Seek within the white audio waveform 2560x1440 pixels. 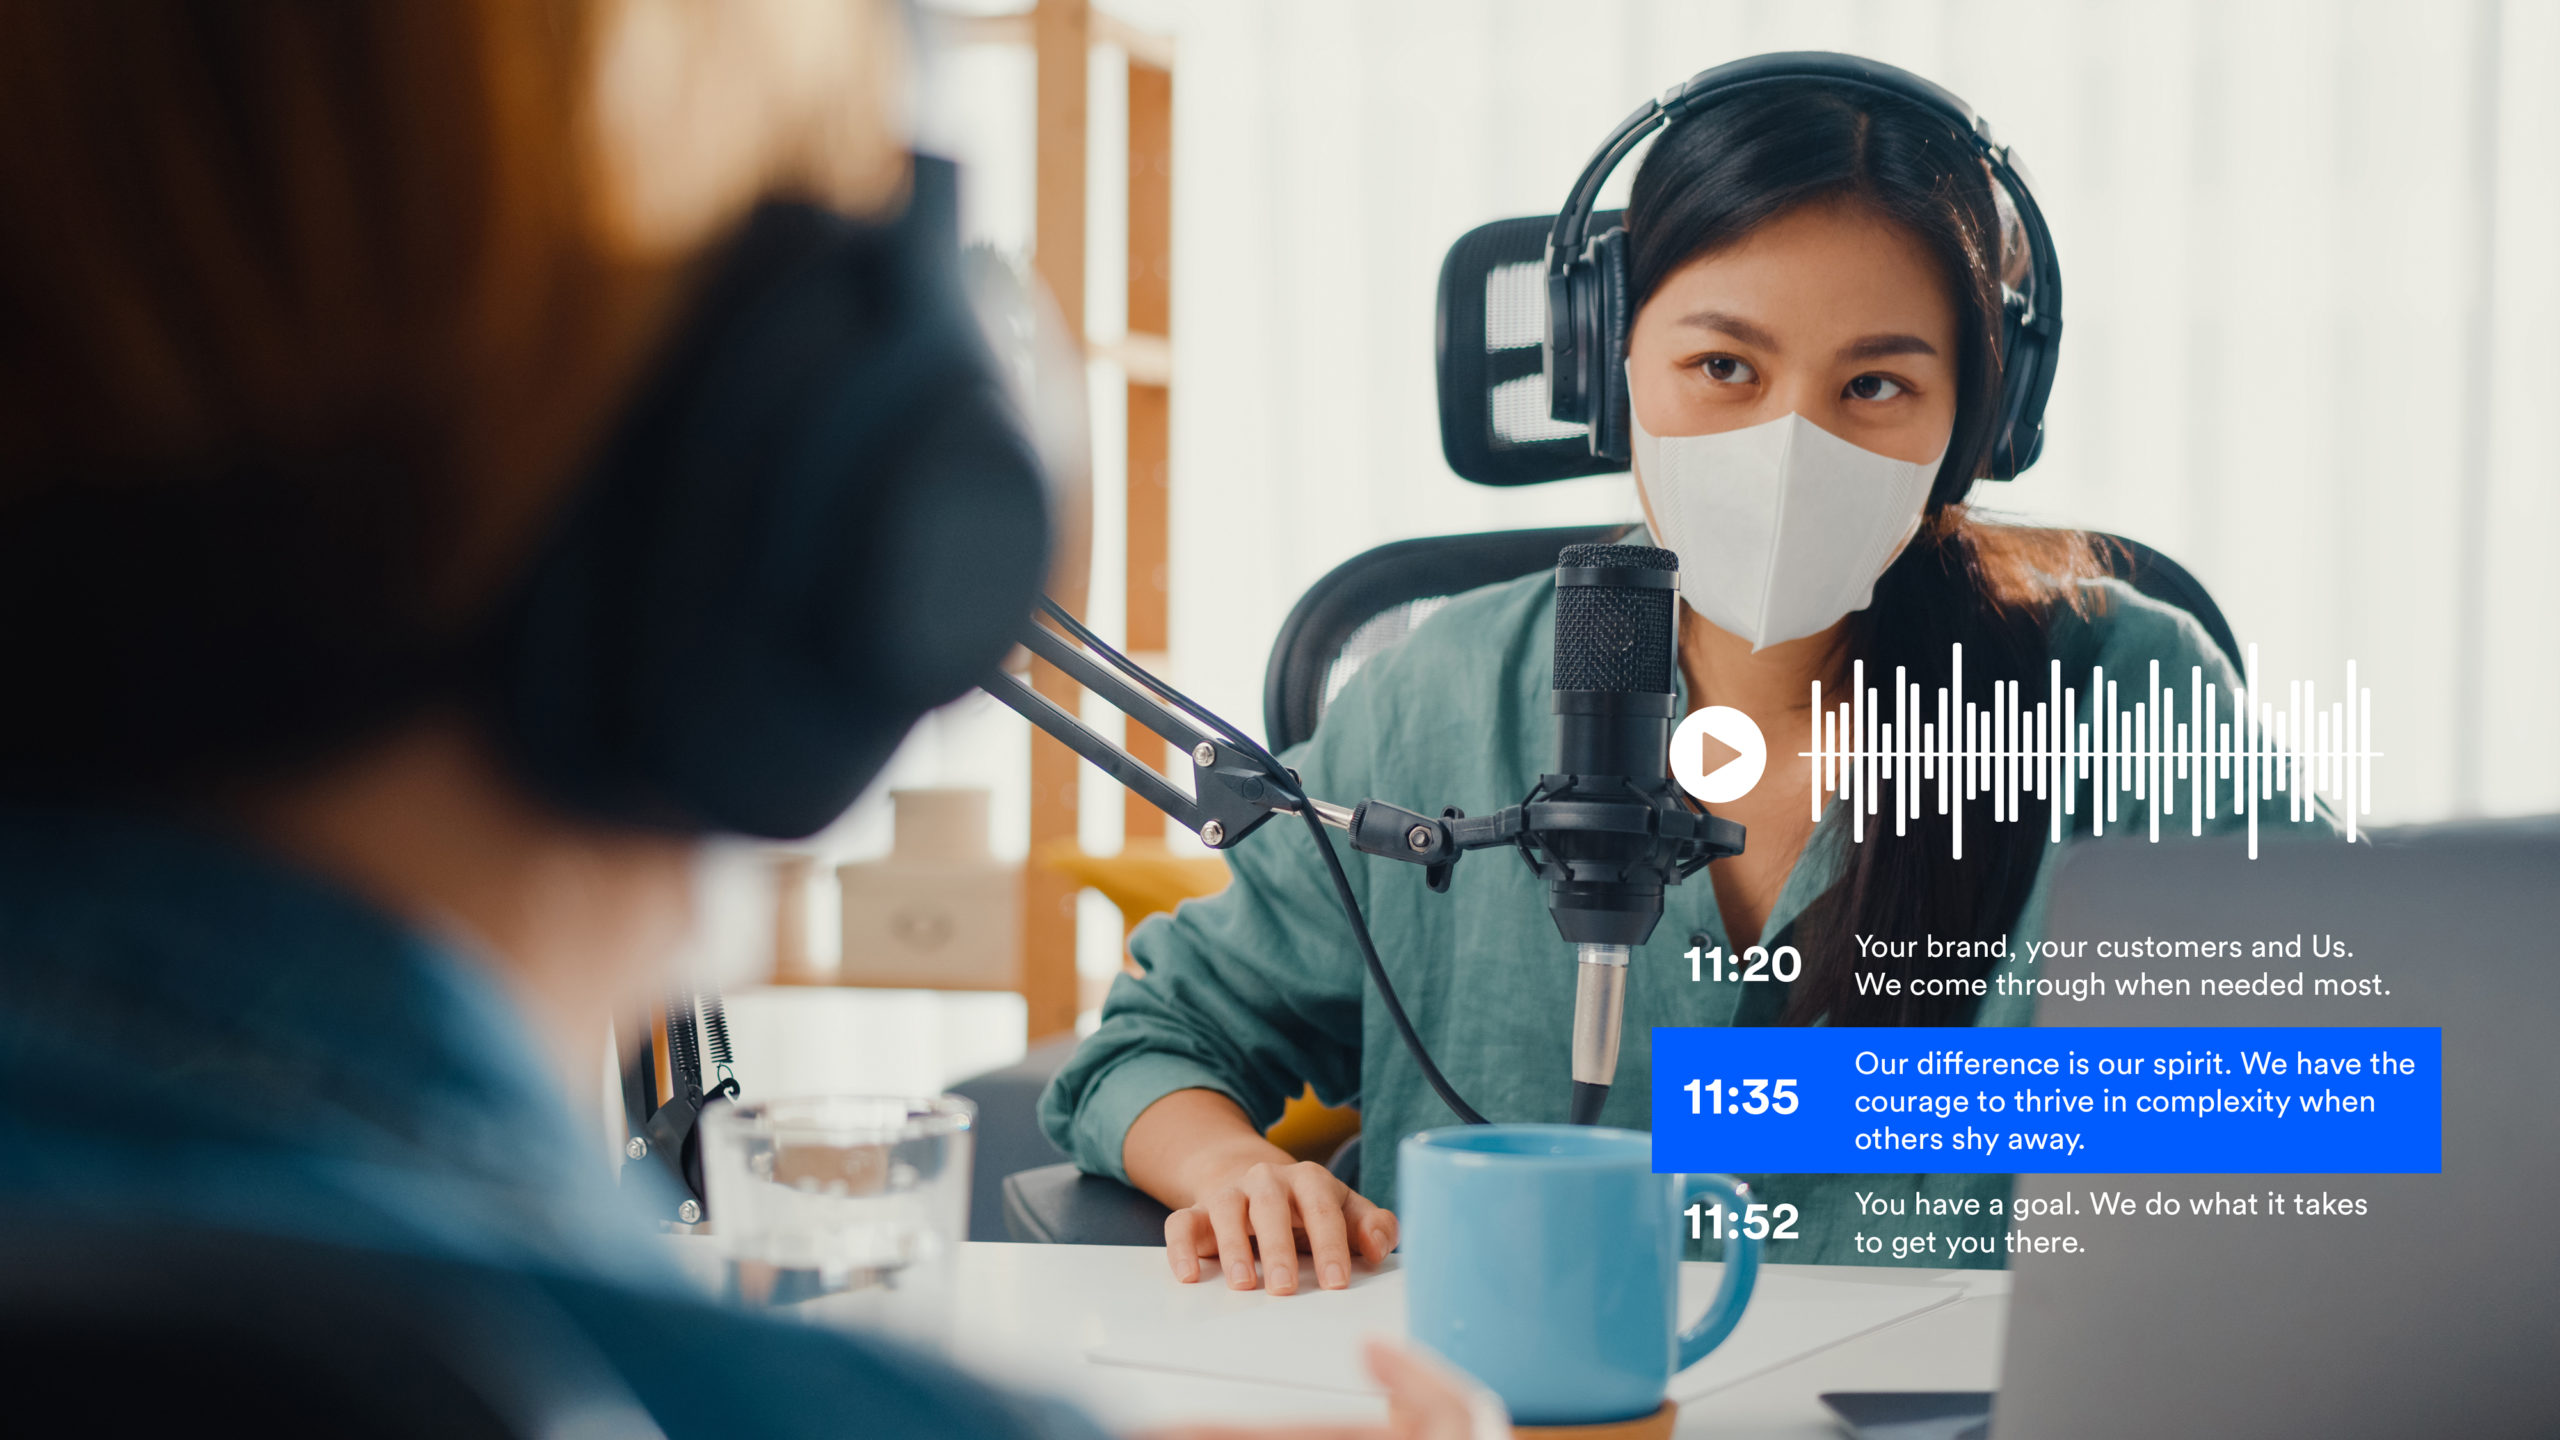click(2090, 752)
